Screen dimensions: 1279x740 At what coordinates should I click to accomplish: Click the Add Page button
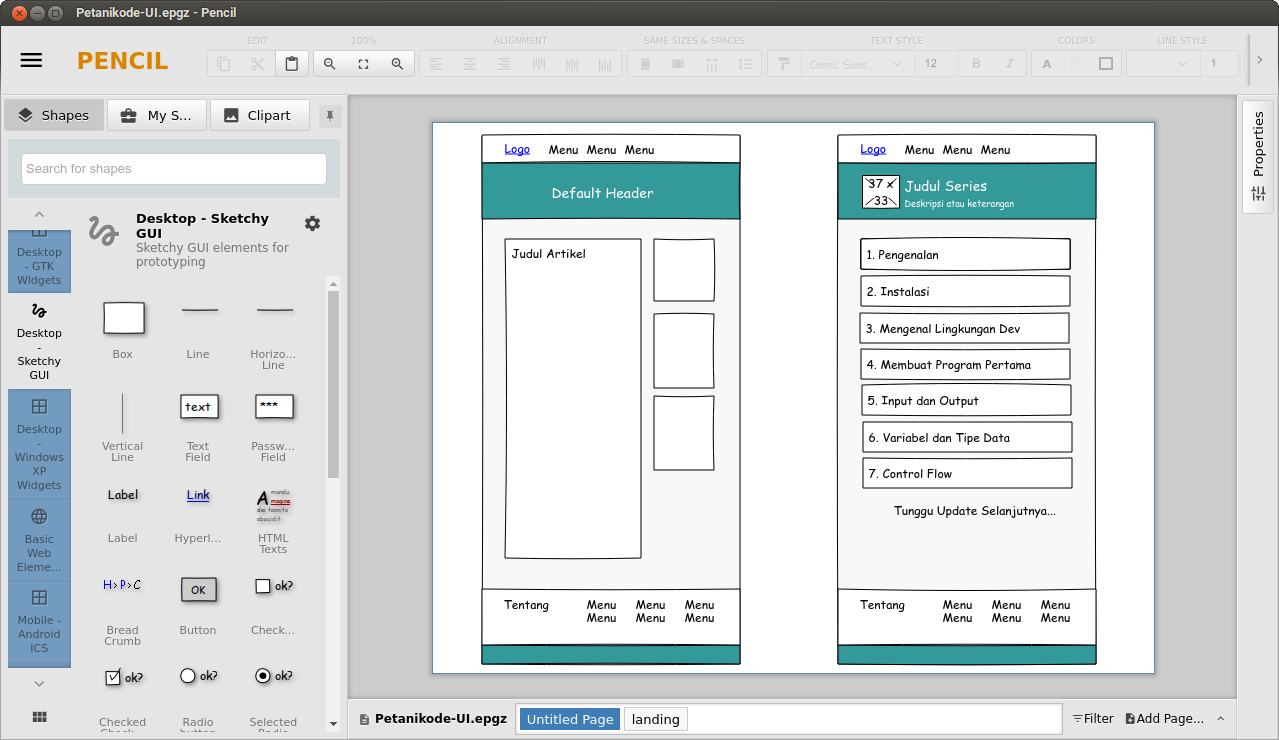point(1164,719)
